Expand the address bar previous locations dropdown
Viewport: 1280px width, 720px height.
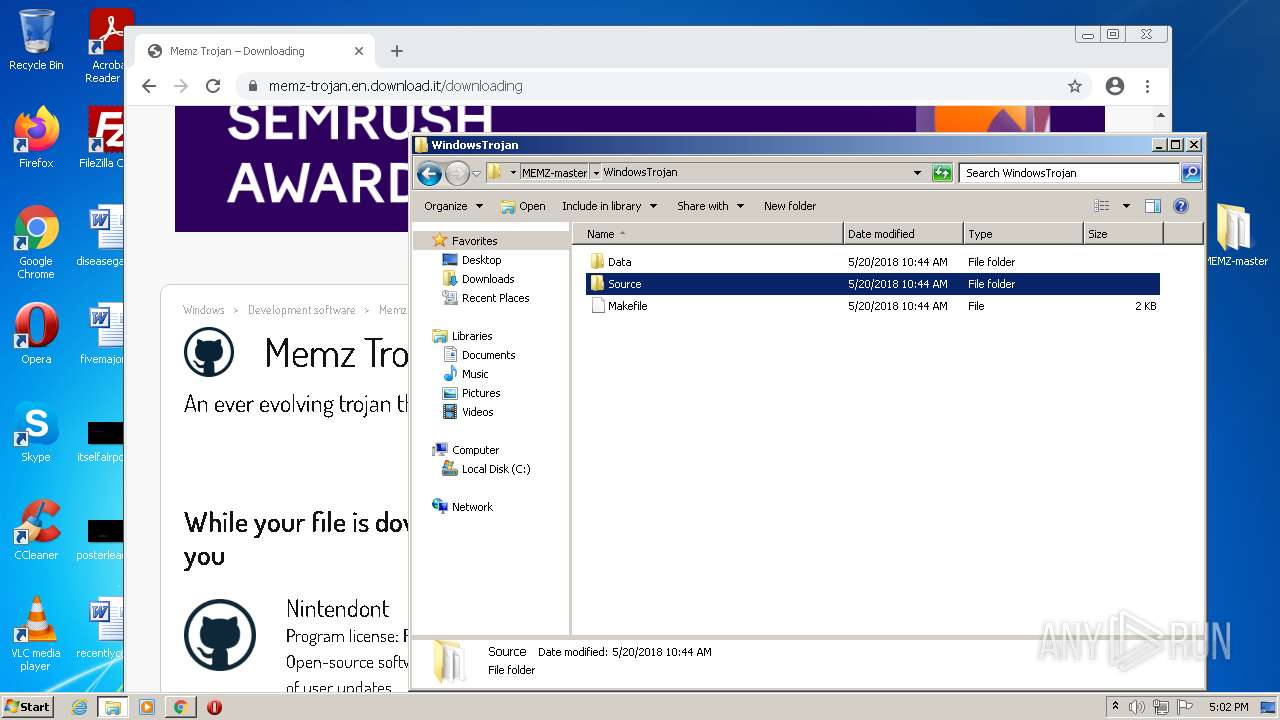917,173
